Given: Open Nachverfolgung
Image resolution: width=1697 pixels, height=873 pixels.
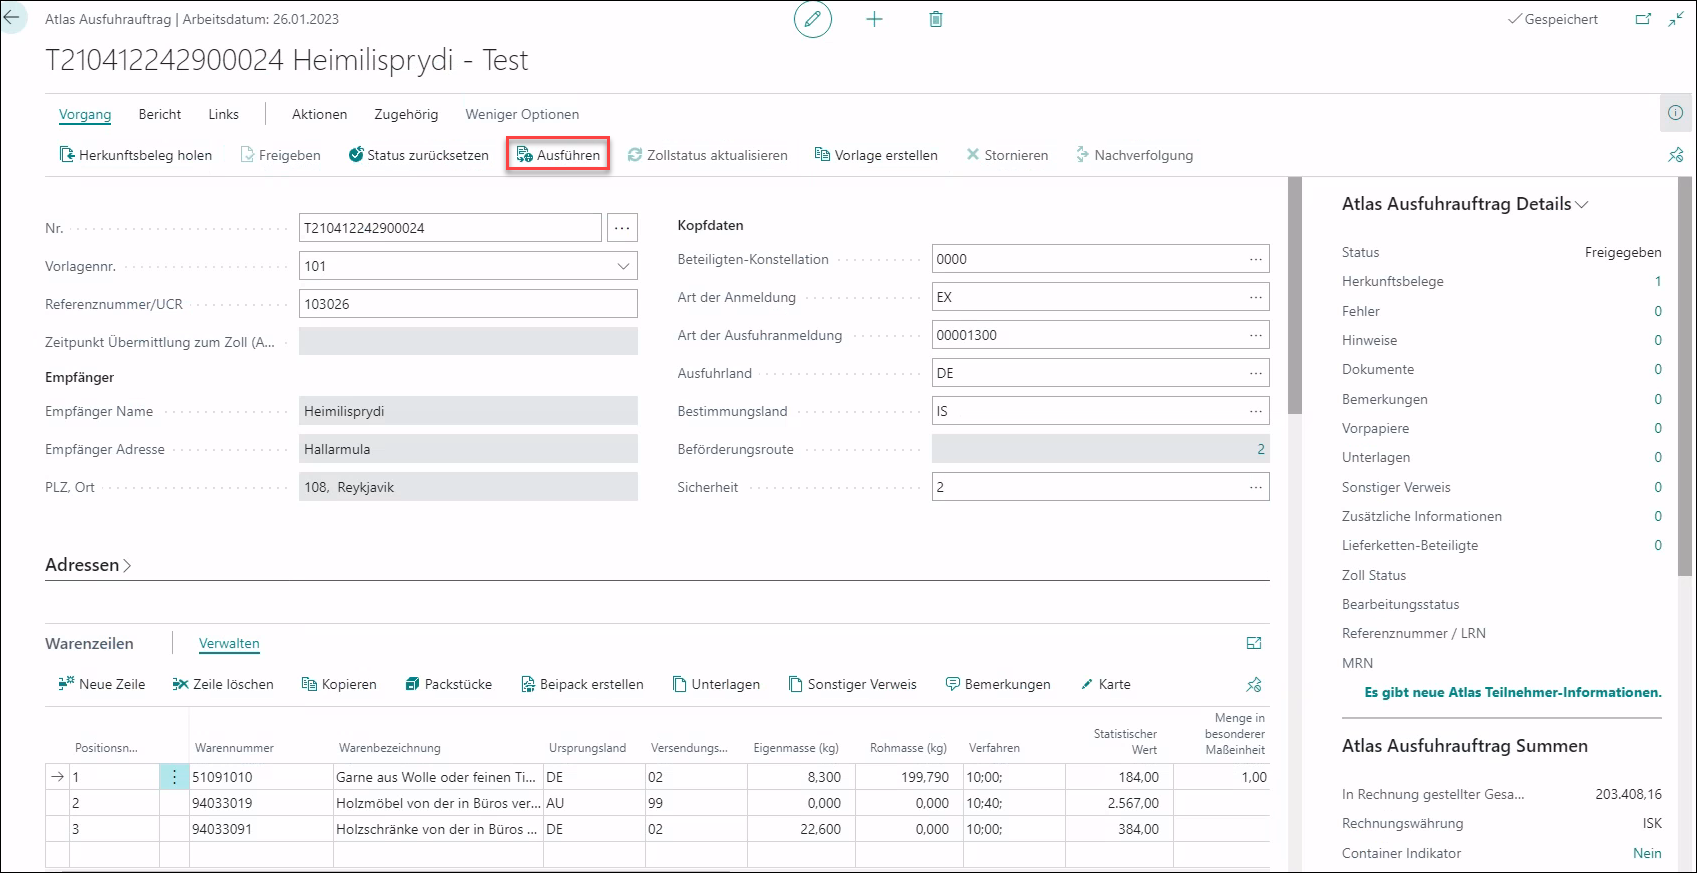Looking at the screenshot, I should (1134, 155).
